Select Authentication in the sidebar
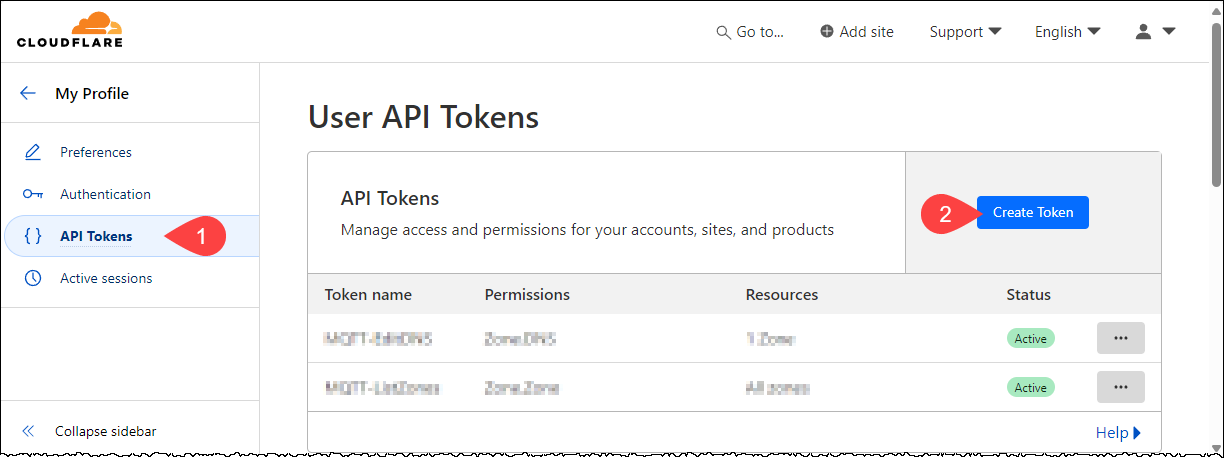The width and height of the screenshot is (1224, 460). [x=105, y=194]
